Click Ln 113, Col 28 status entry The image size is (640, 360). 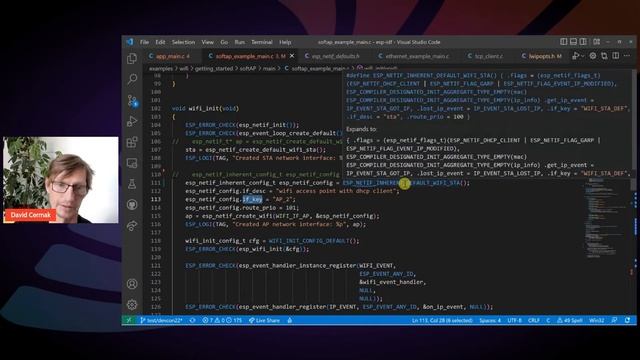(x=442, y=320)
